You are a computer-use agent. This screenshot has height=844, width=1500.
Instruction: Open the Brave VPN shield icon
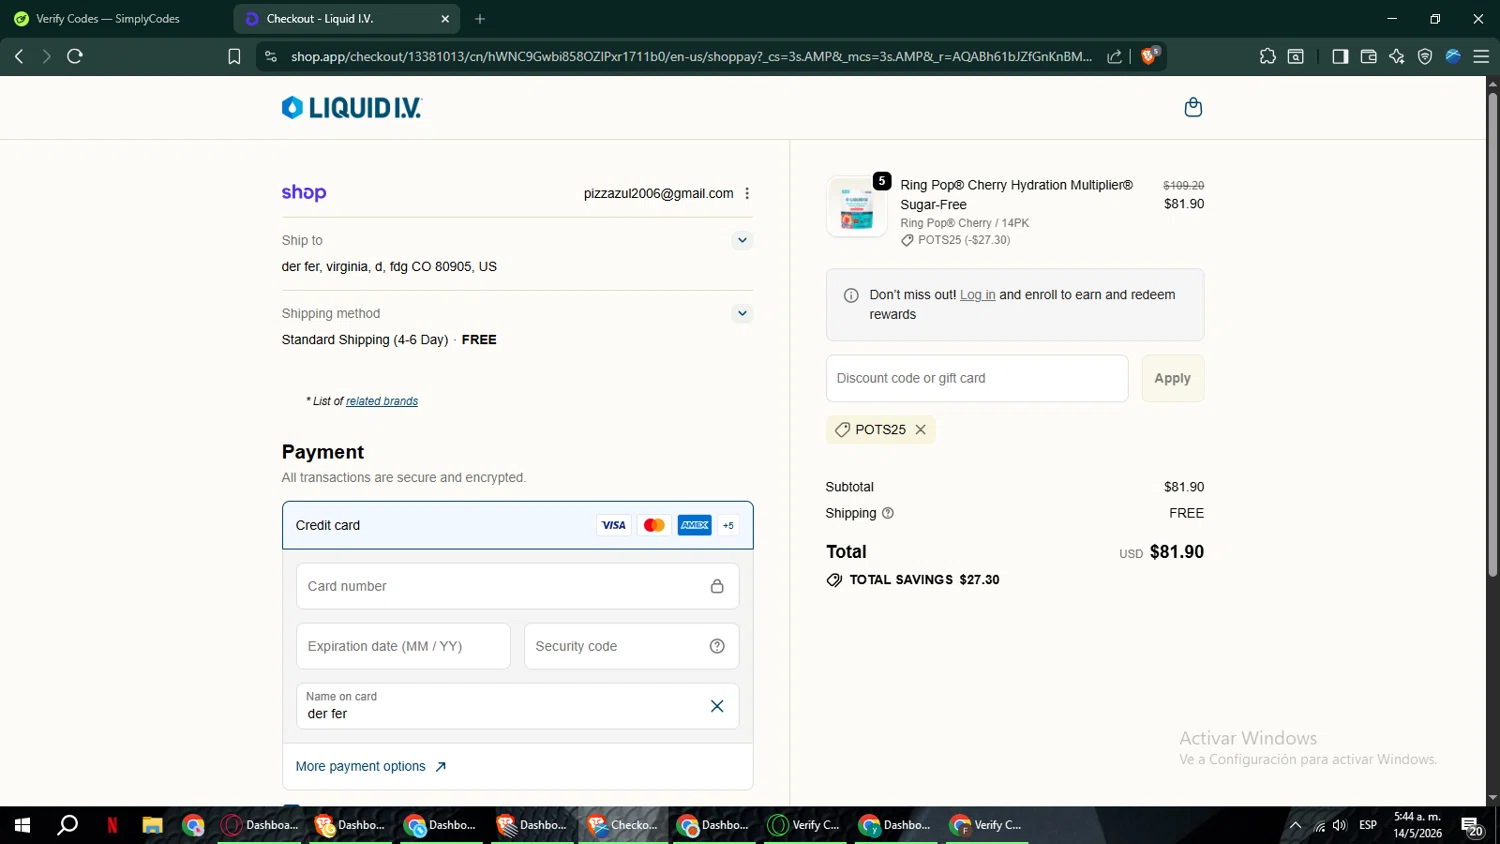pyautogui.click(x=1425, y=56)
